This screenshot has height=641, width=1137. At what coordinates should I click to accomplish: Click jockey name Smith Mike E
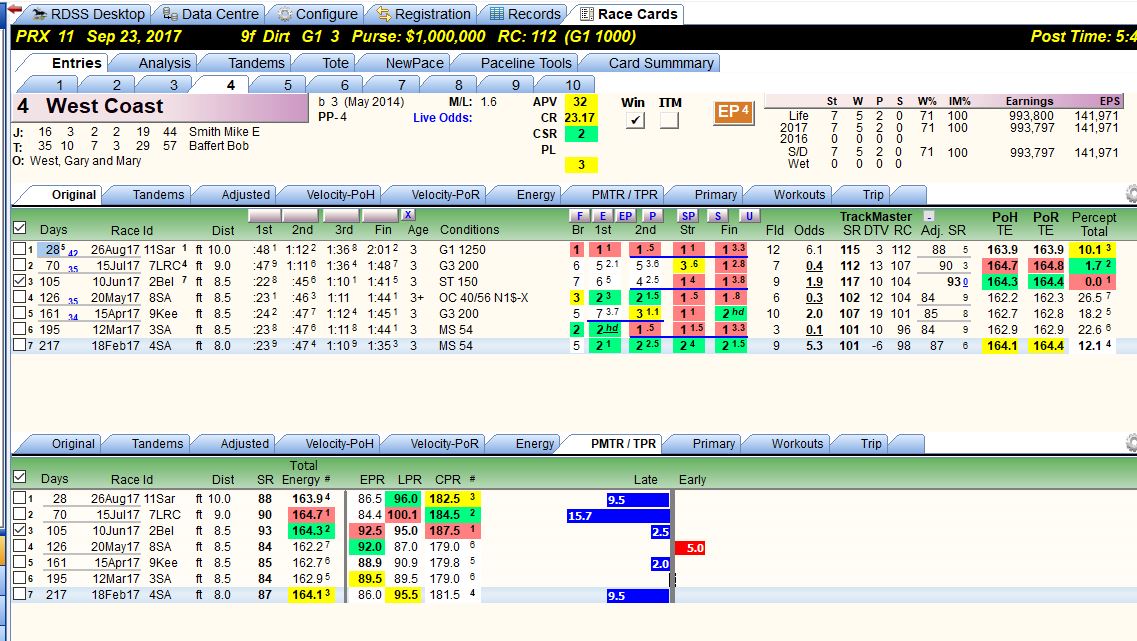pyautogui.click(x=224, y=131)
